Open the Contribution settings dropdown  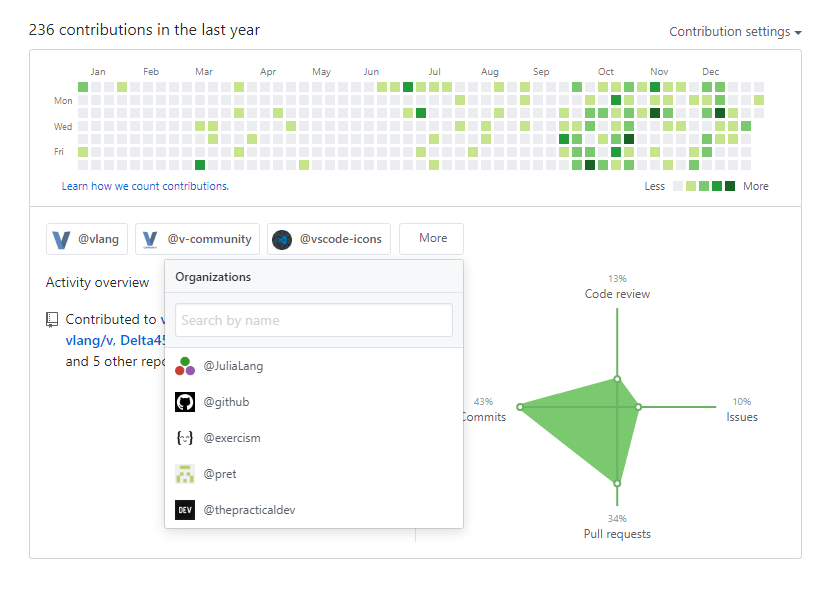tap(735, 32)
